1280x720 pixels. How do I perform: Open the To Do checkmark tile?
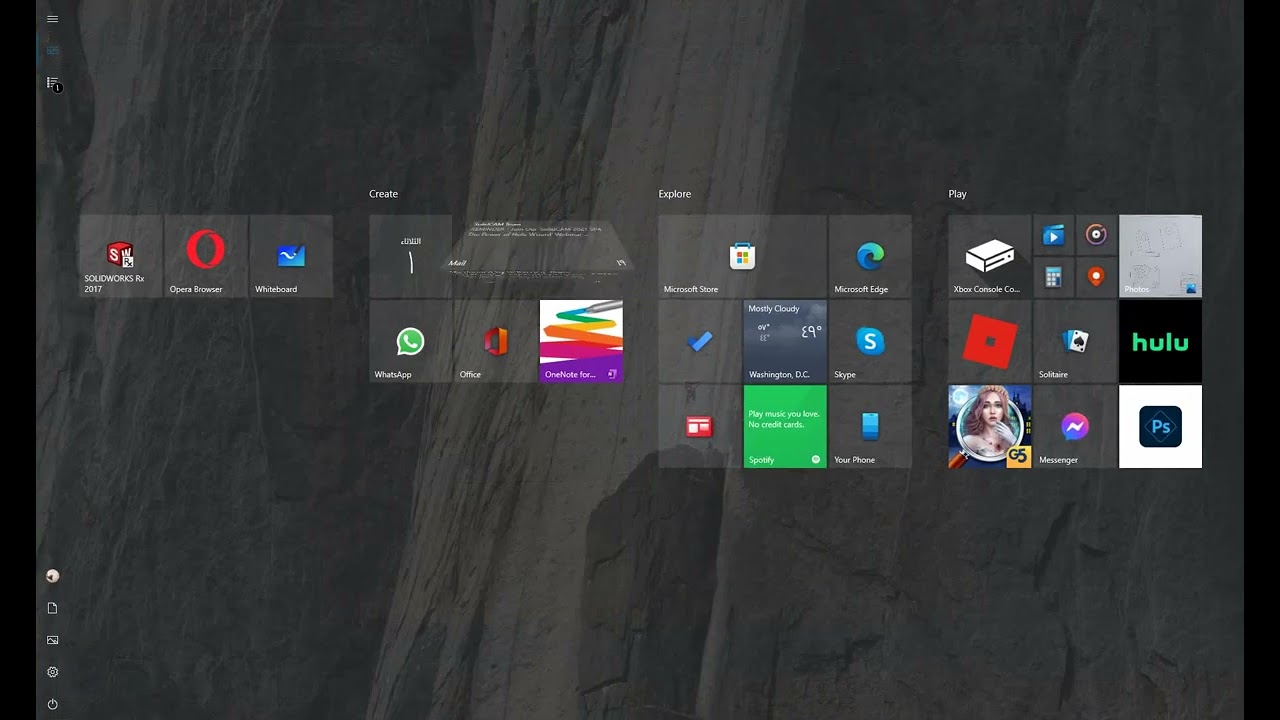(x=700, y=341)
